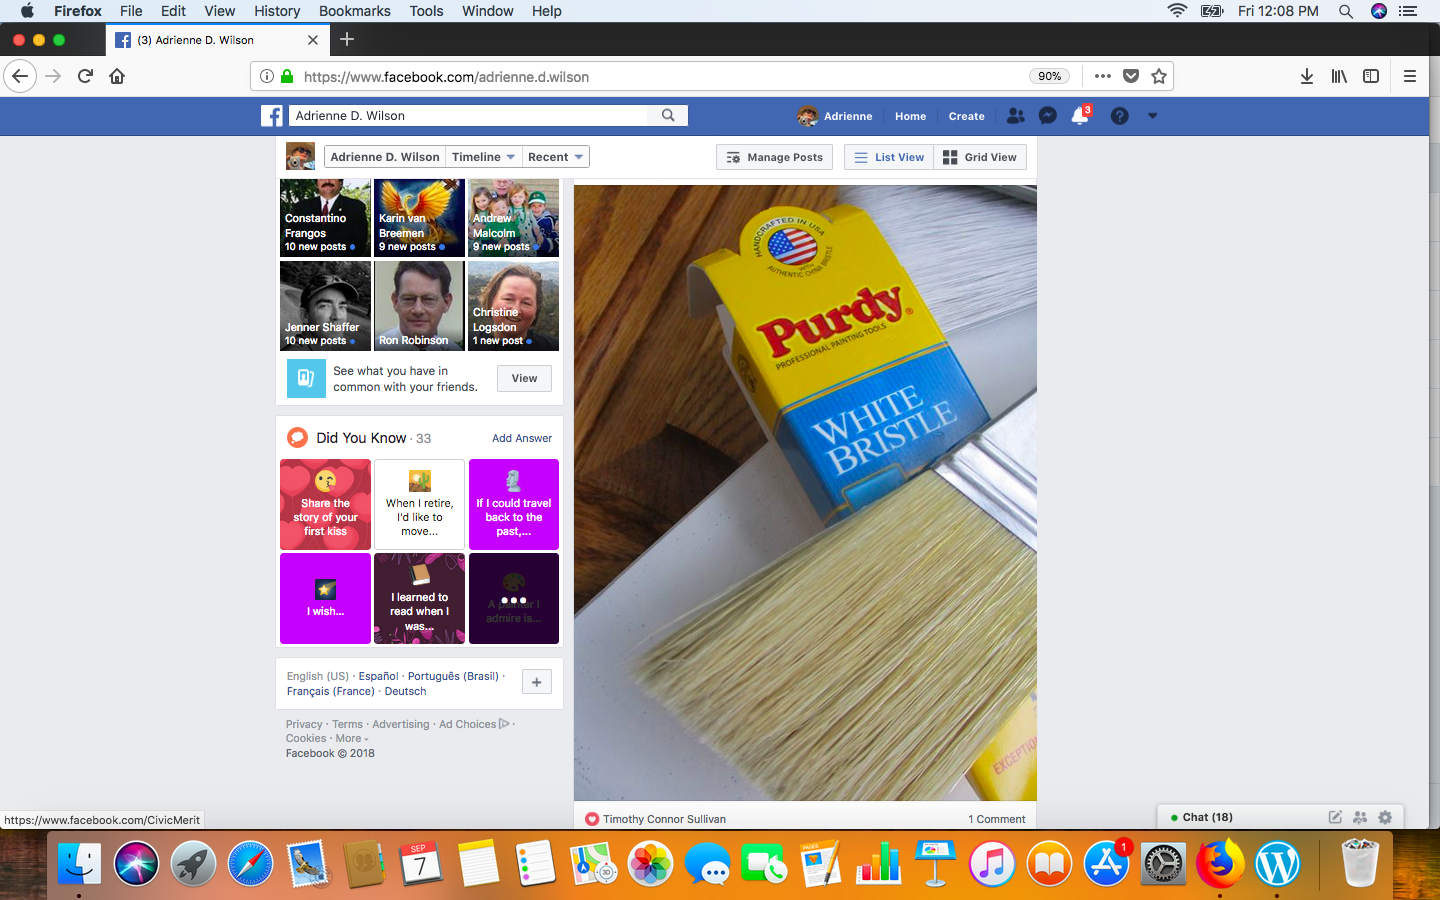1440x900 pixels.
Task: Open the account settings chevron menu
Action: point(1152,116)
